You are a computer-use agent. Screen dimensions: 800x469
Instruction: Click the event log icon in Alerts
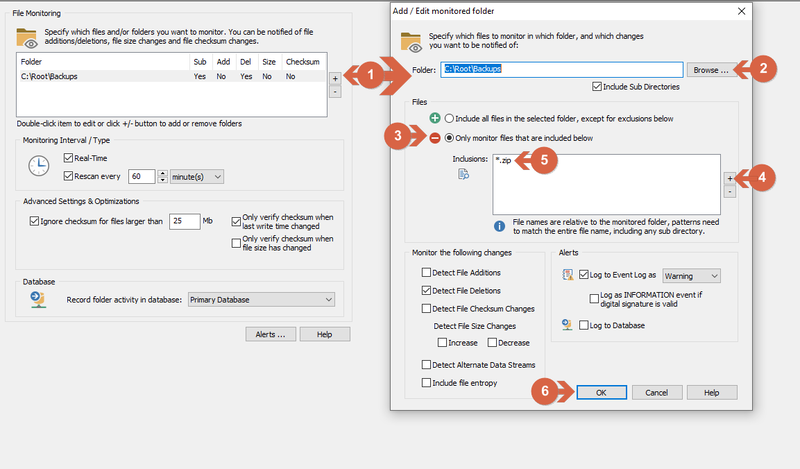(567, 275)
